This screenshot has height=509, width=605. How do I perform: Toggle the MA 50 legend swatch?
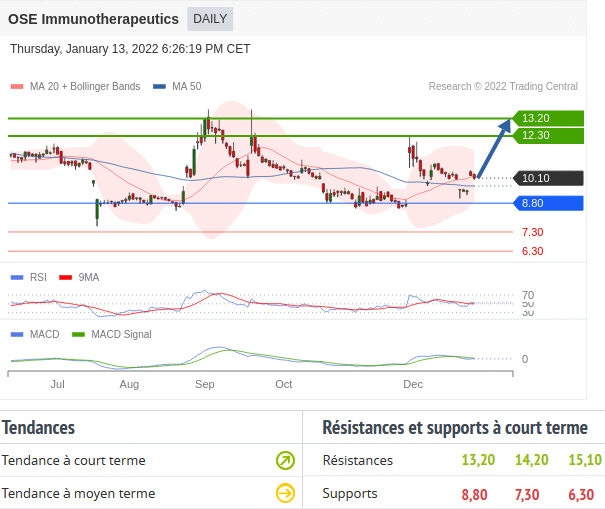tap(159, 86)
